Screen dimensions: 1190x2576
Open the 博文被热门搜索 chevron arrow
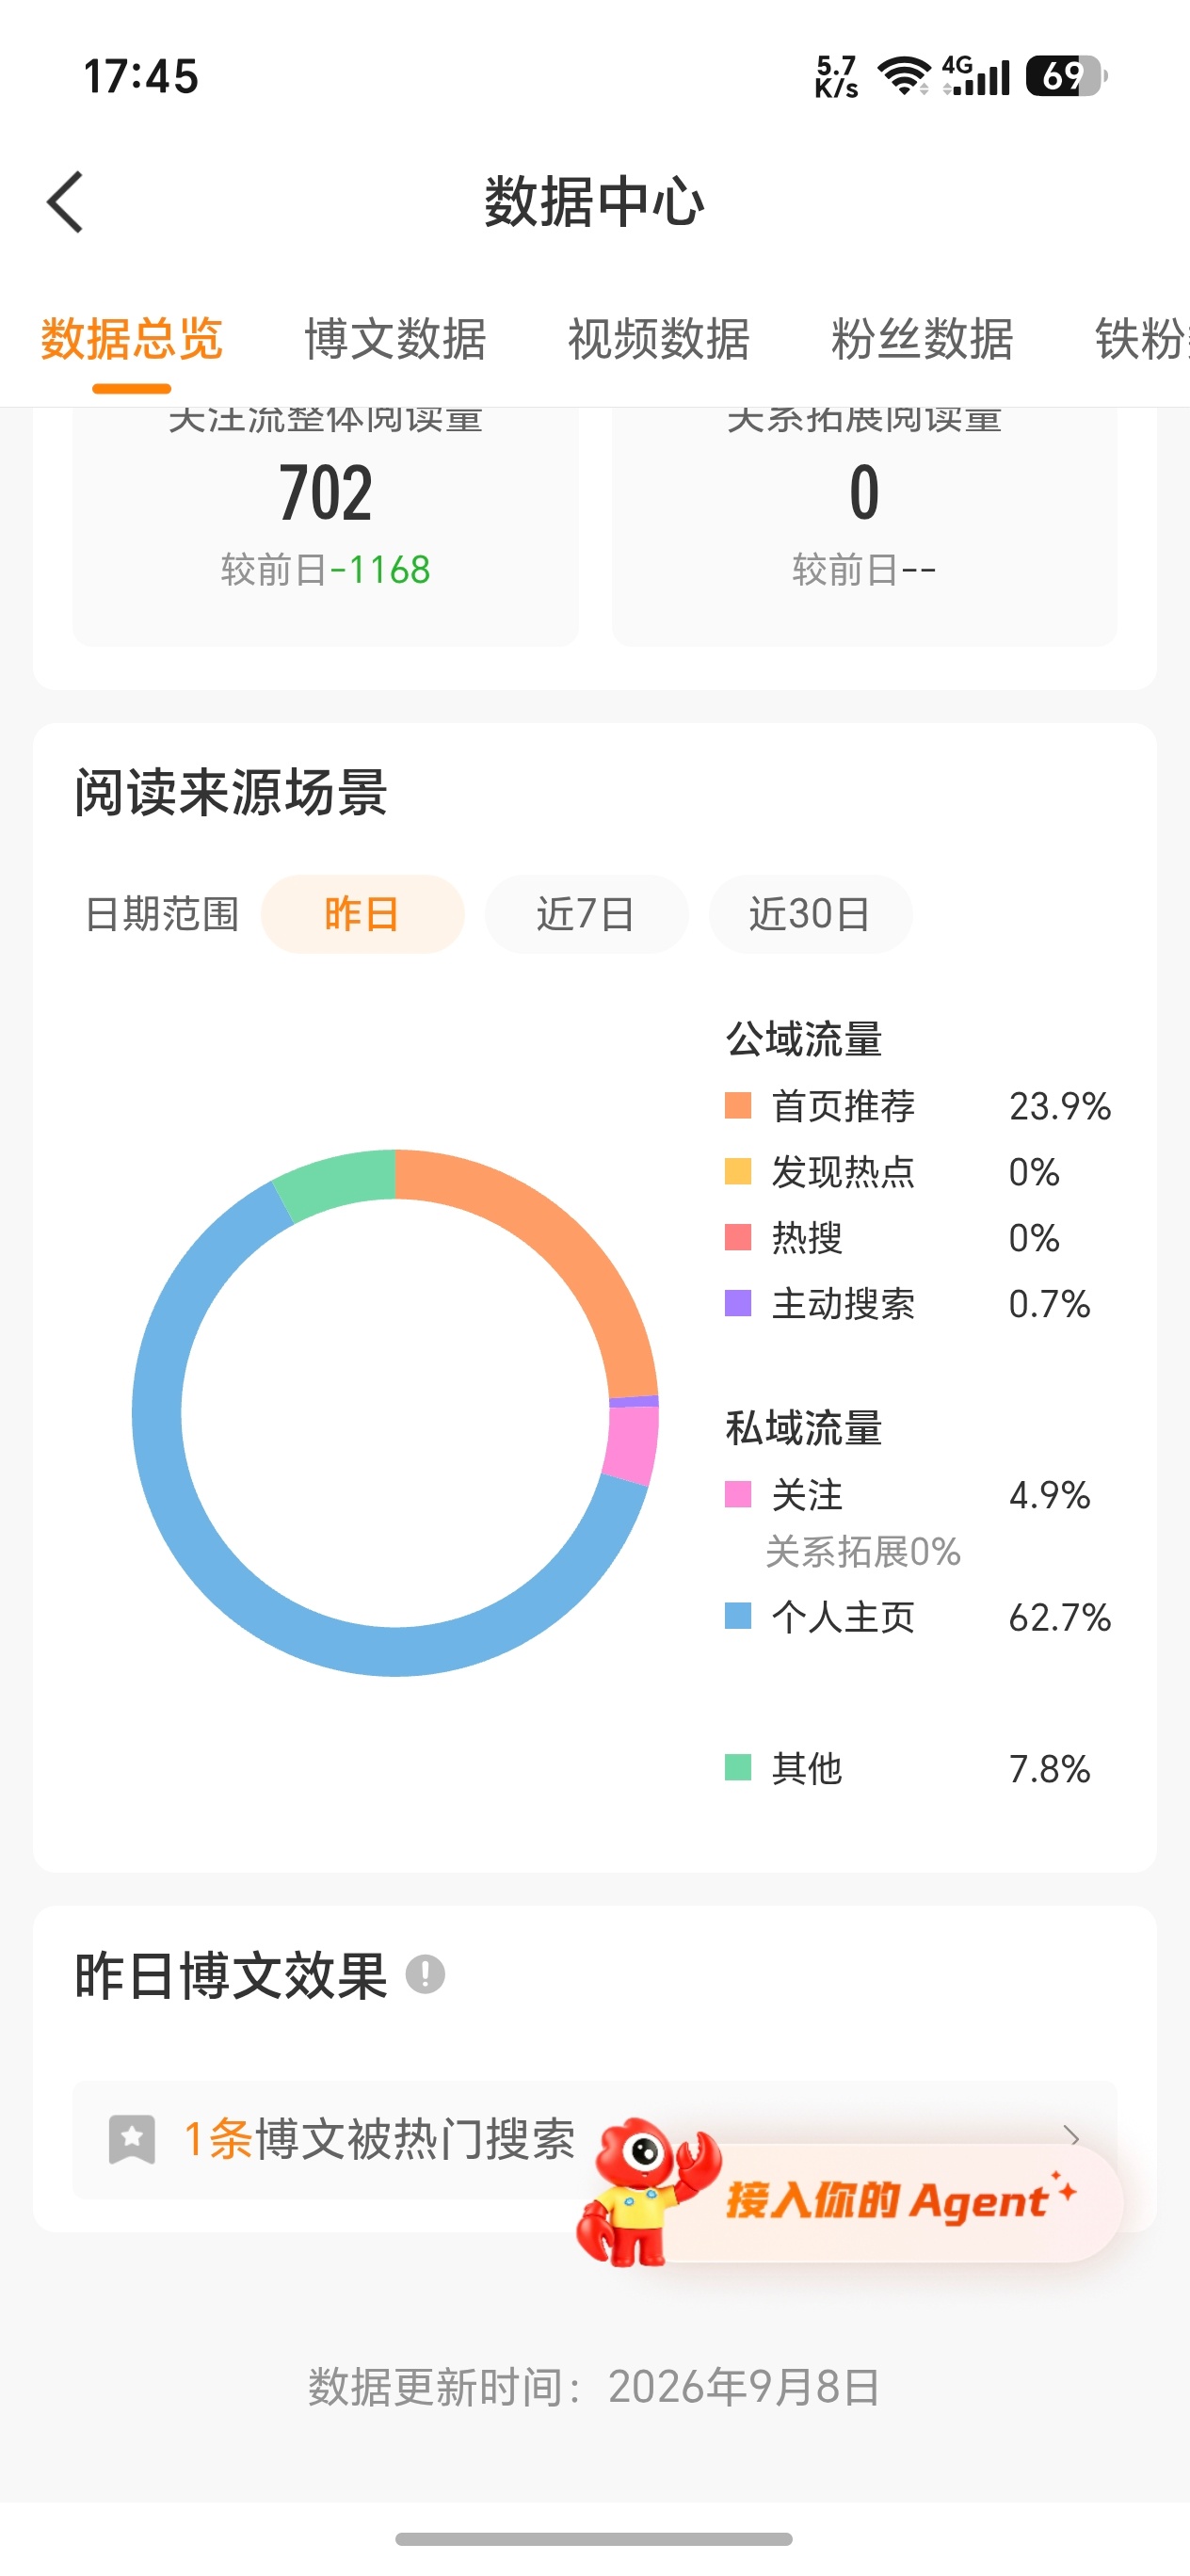[1072, 2136]
